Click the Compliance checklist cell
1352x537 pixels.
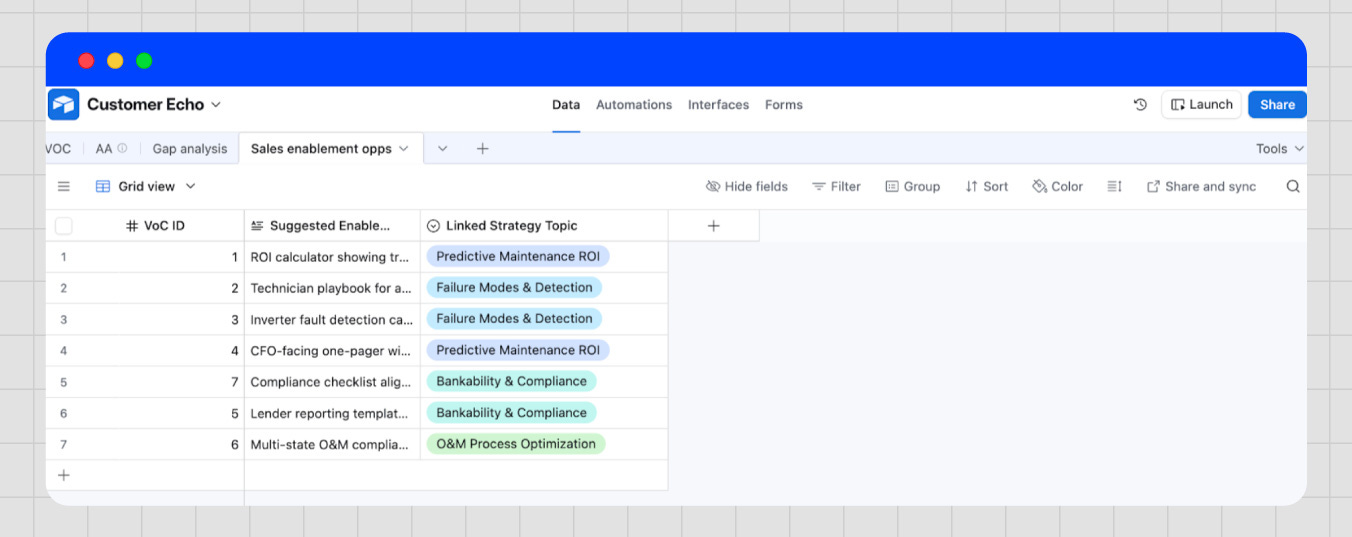pyautogui.click(x=332, y=382)
